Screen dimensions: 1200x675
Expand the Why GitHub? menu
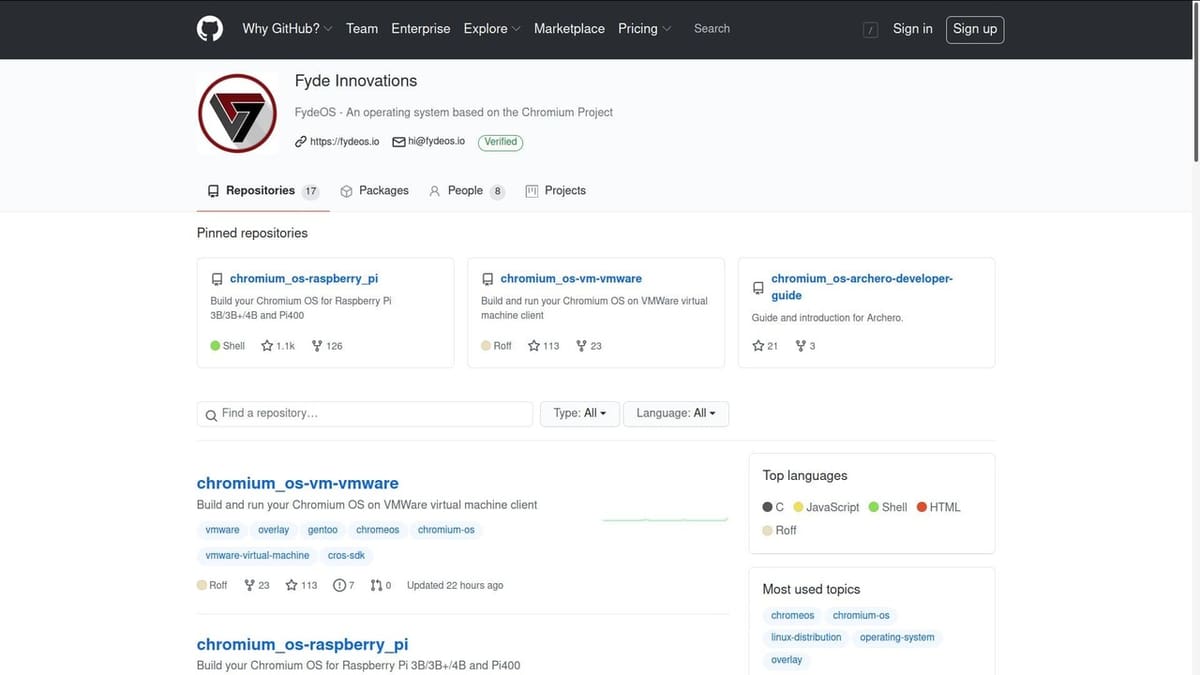pyautogui.click(x=287, y=29)
